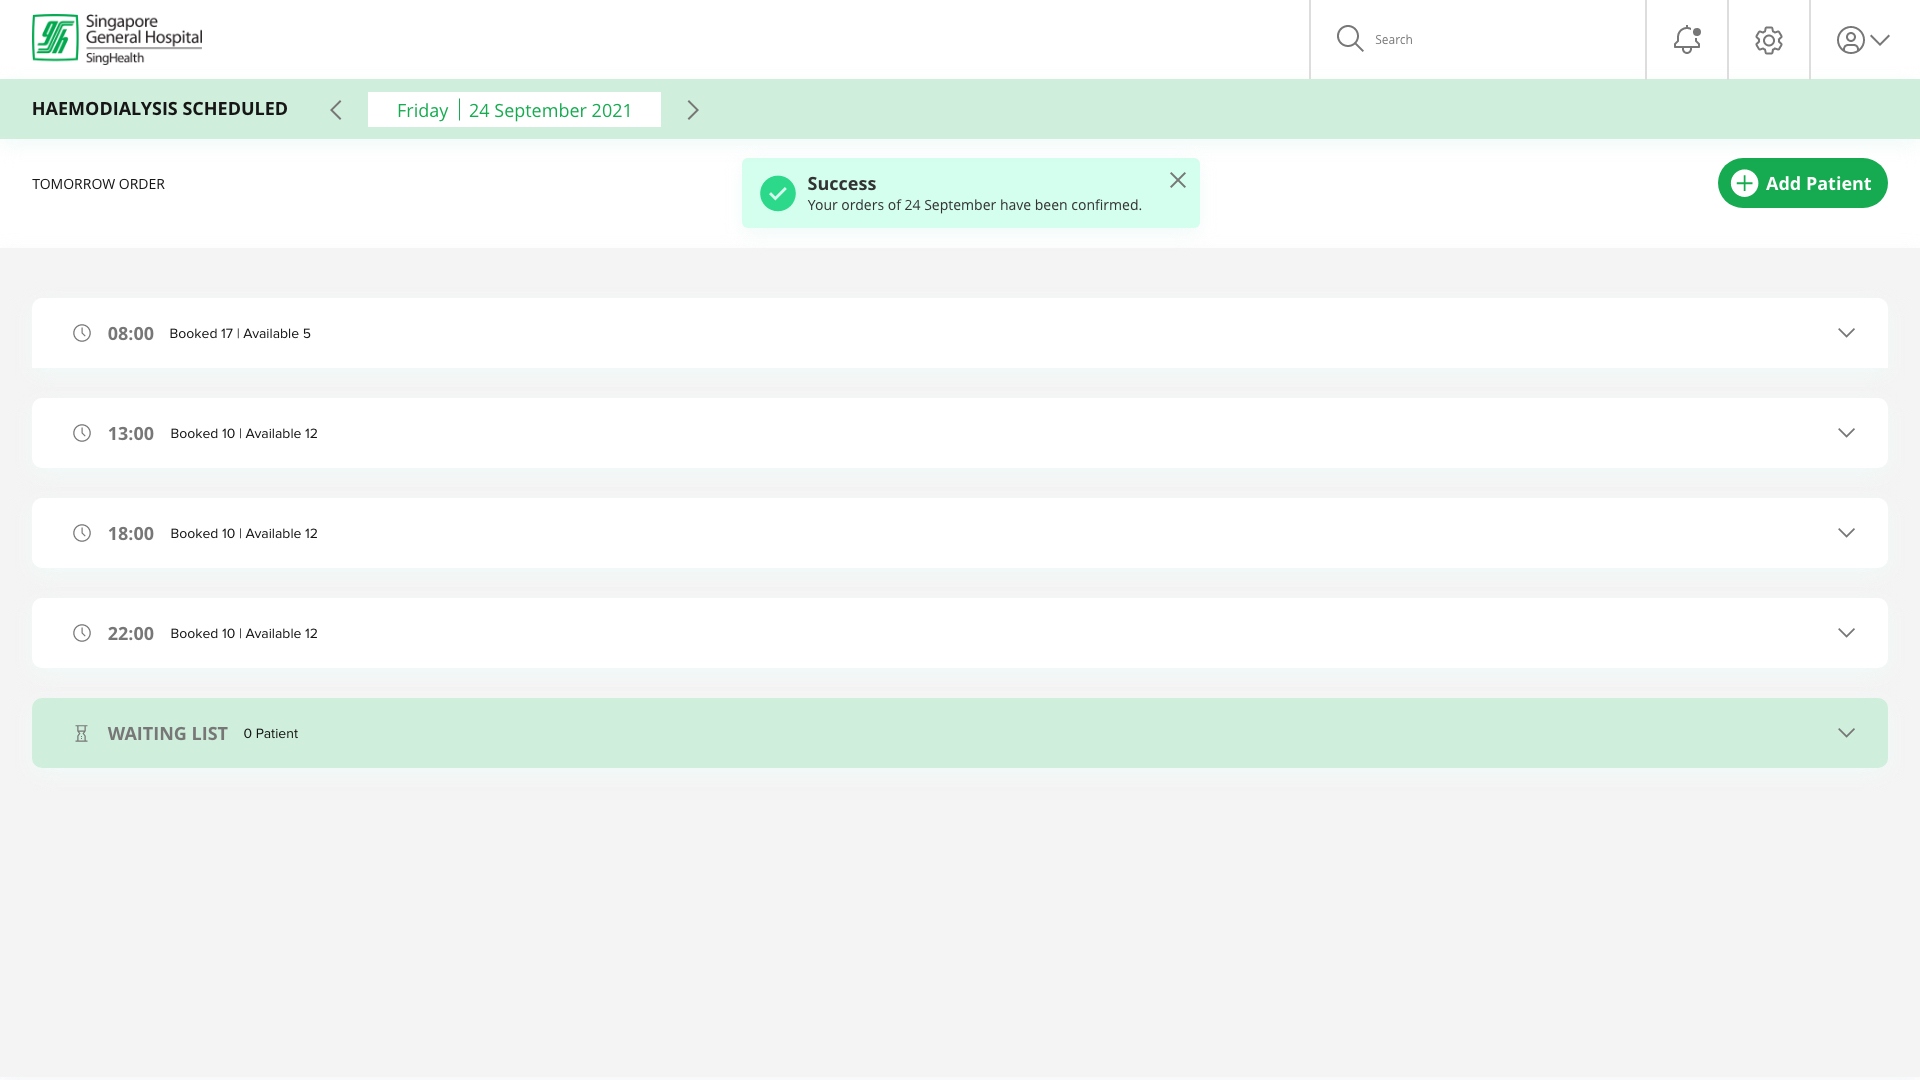This screenshot has width=1920, height=1080.
Task: Click the '0 Patient' text
Action: pyautogui.click(x=271, y=734)
